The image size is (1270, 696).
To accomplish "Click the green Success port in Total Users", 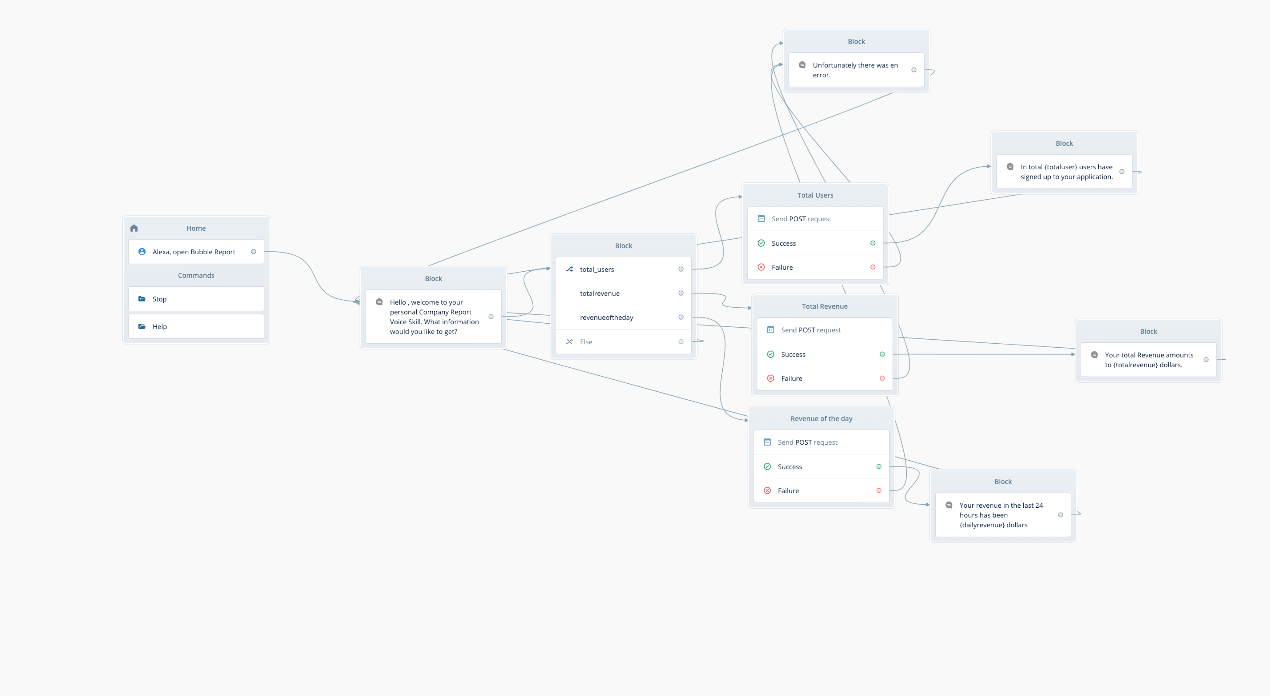I will (x=873, y=243).
